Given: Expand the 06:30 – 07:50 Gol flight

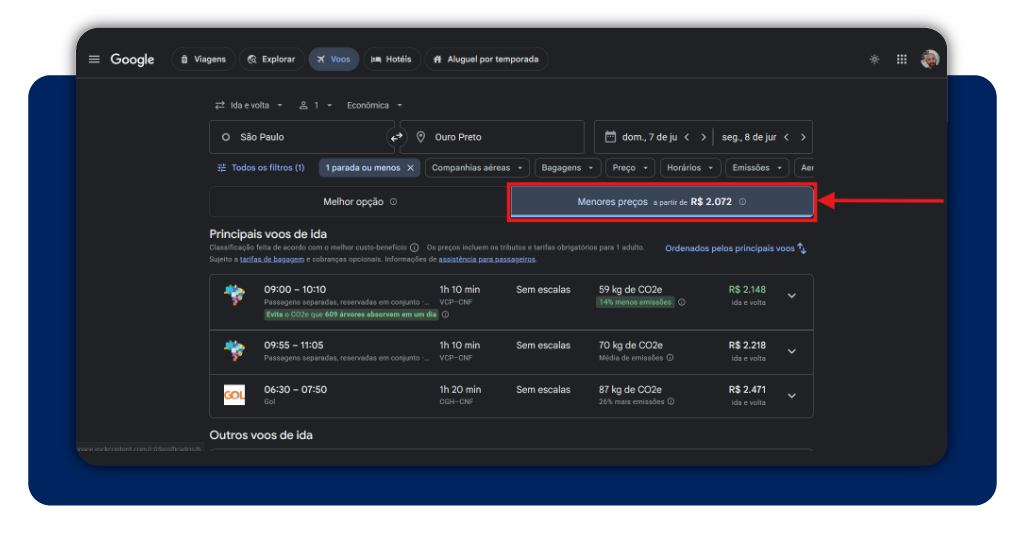Looking at the screenshot, I should click(792, 396).
